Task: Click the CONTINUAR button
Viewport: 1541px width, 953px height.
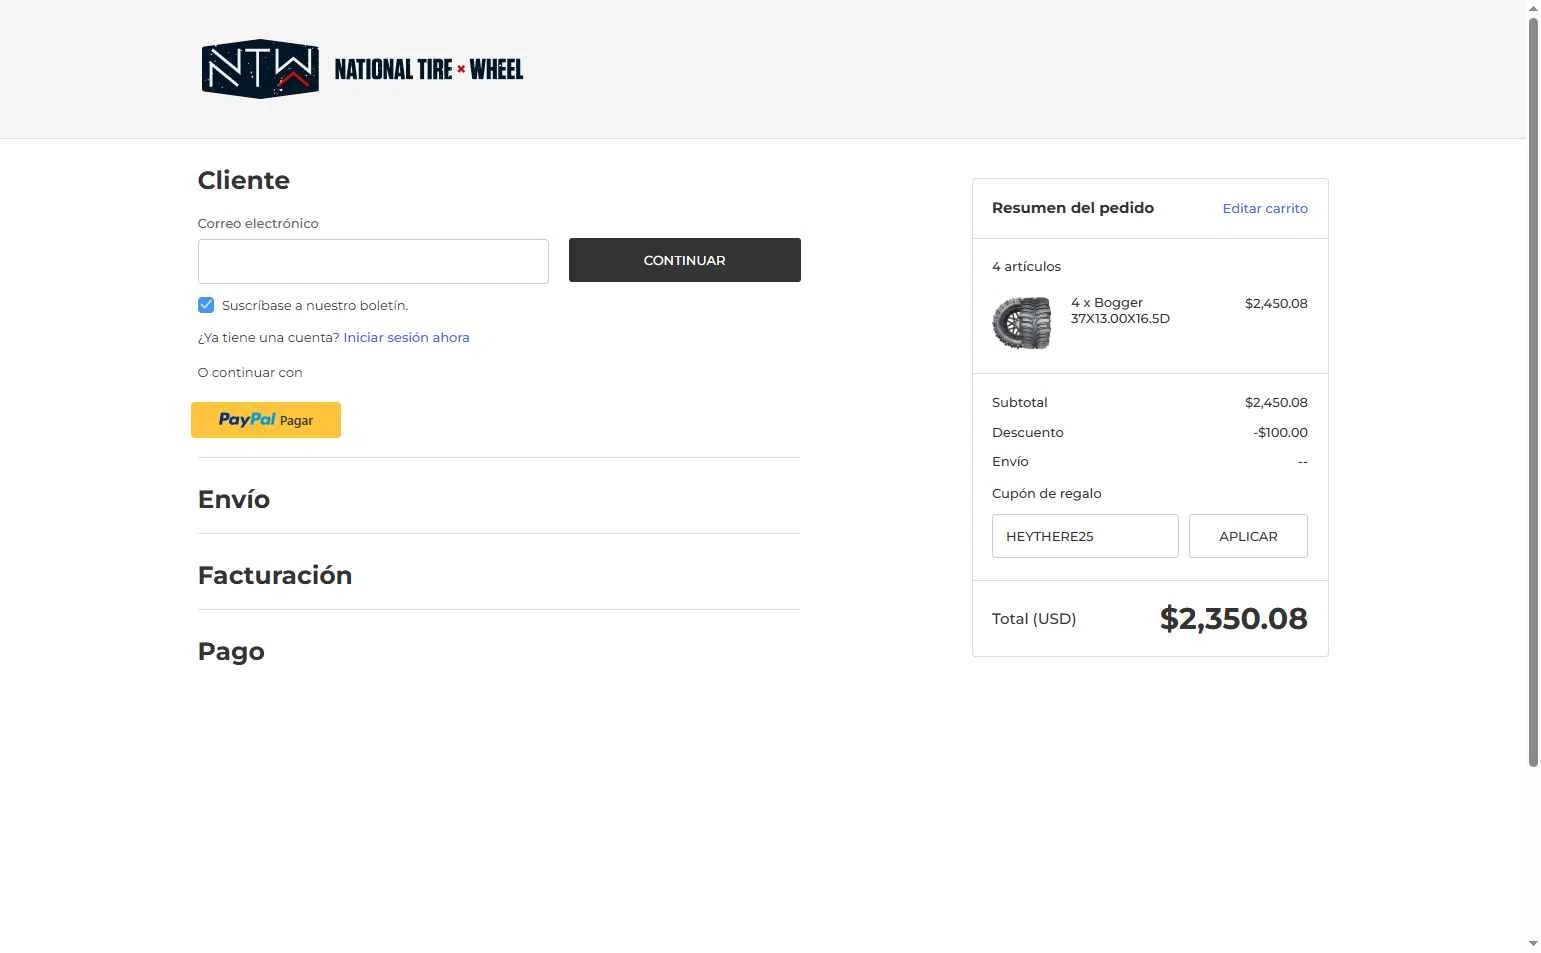Action: pyautogui.click(x=685, y=260)
